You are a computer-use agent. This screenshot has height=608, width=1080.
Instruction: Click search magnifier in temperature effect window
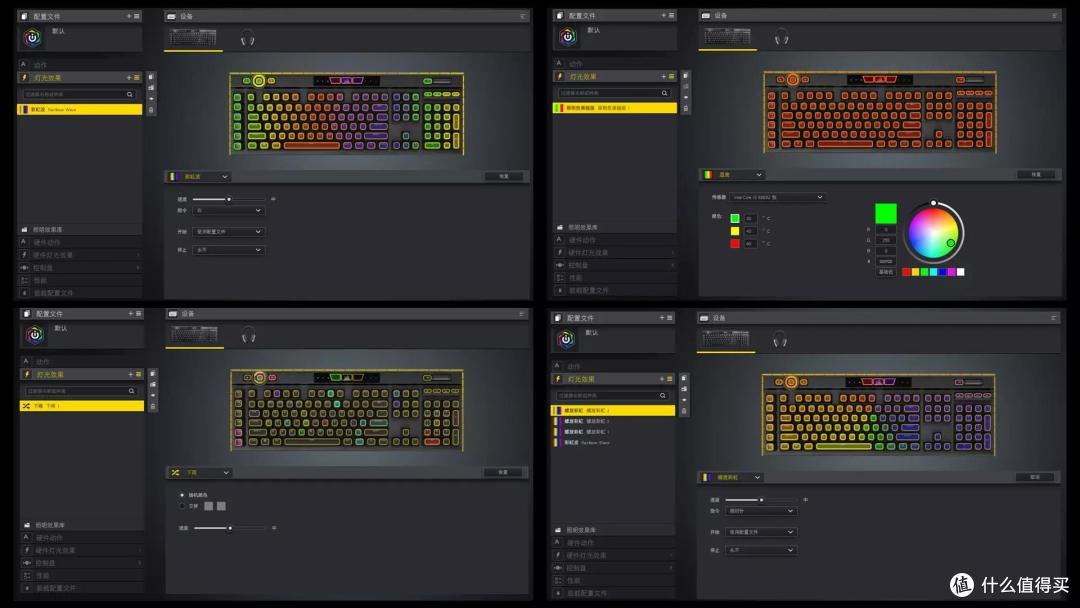click(665, 93)
